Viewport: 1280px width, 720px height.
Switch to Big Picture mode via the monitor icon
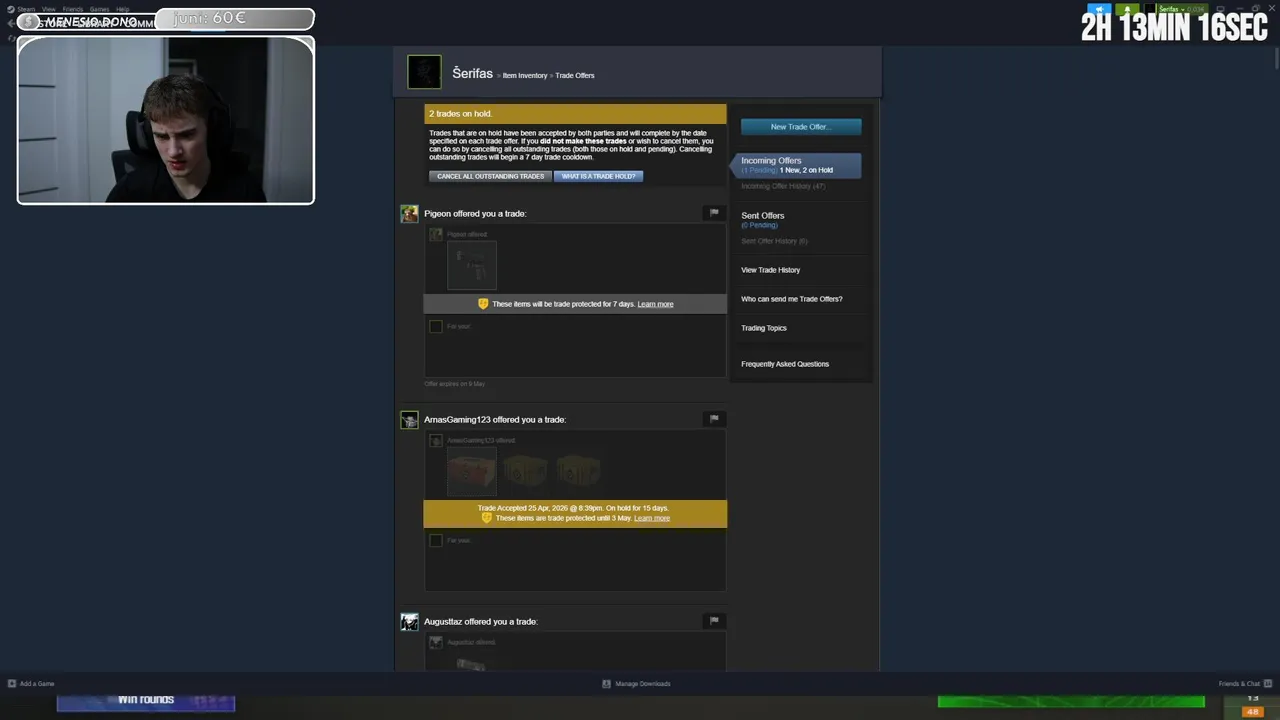click(x=1220, y=9)
